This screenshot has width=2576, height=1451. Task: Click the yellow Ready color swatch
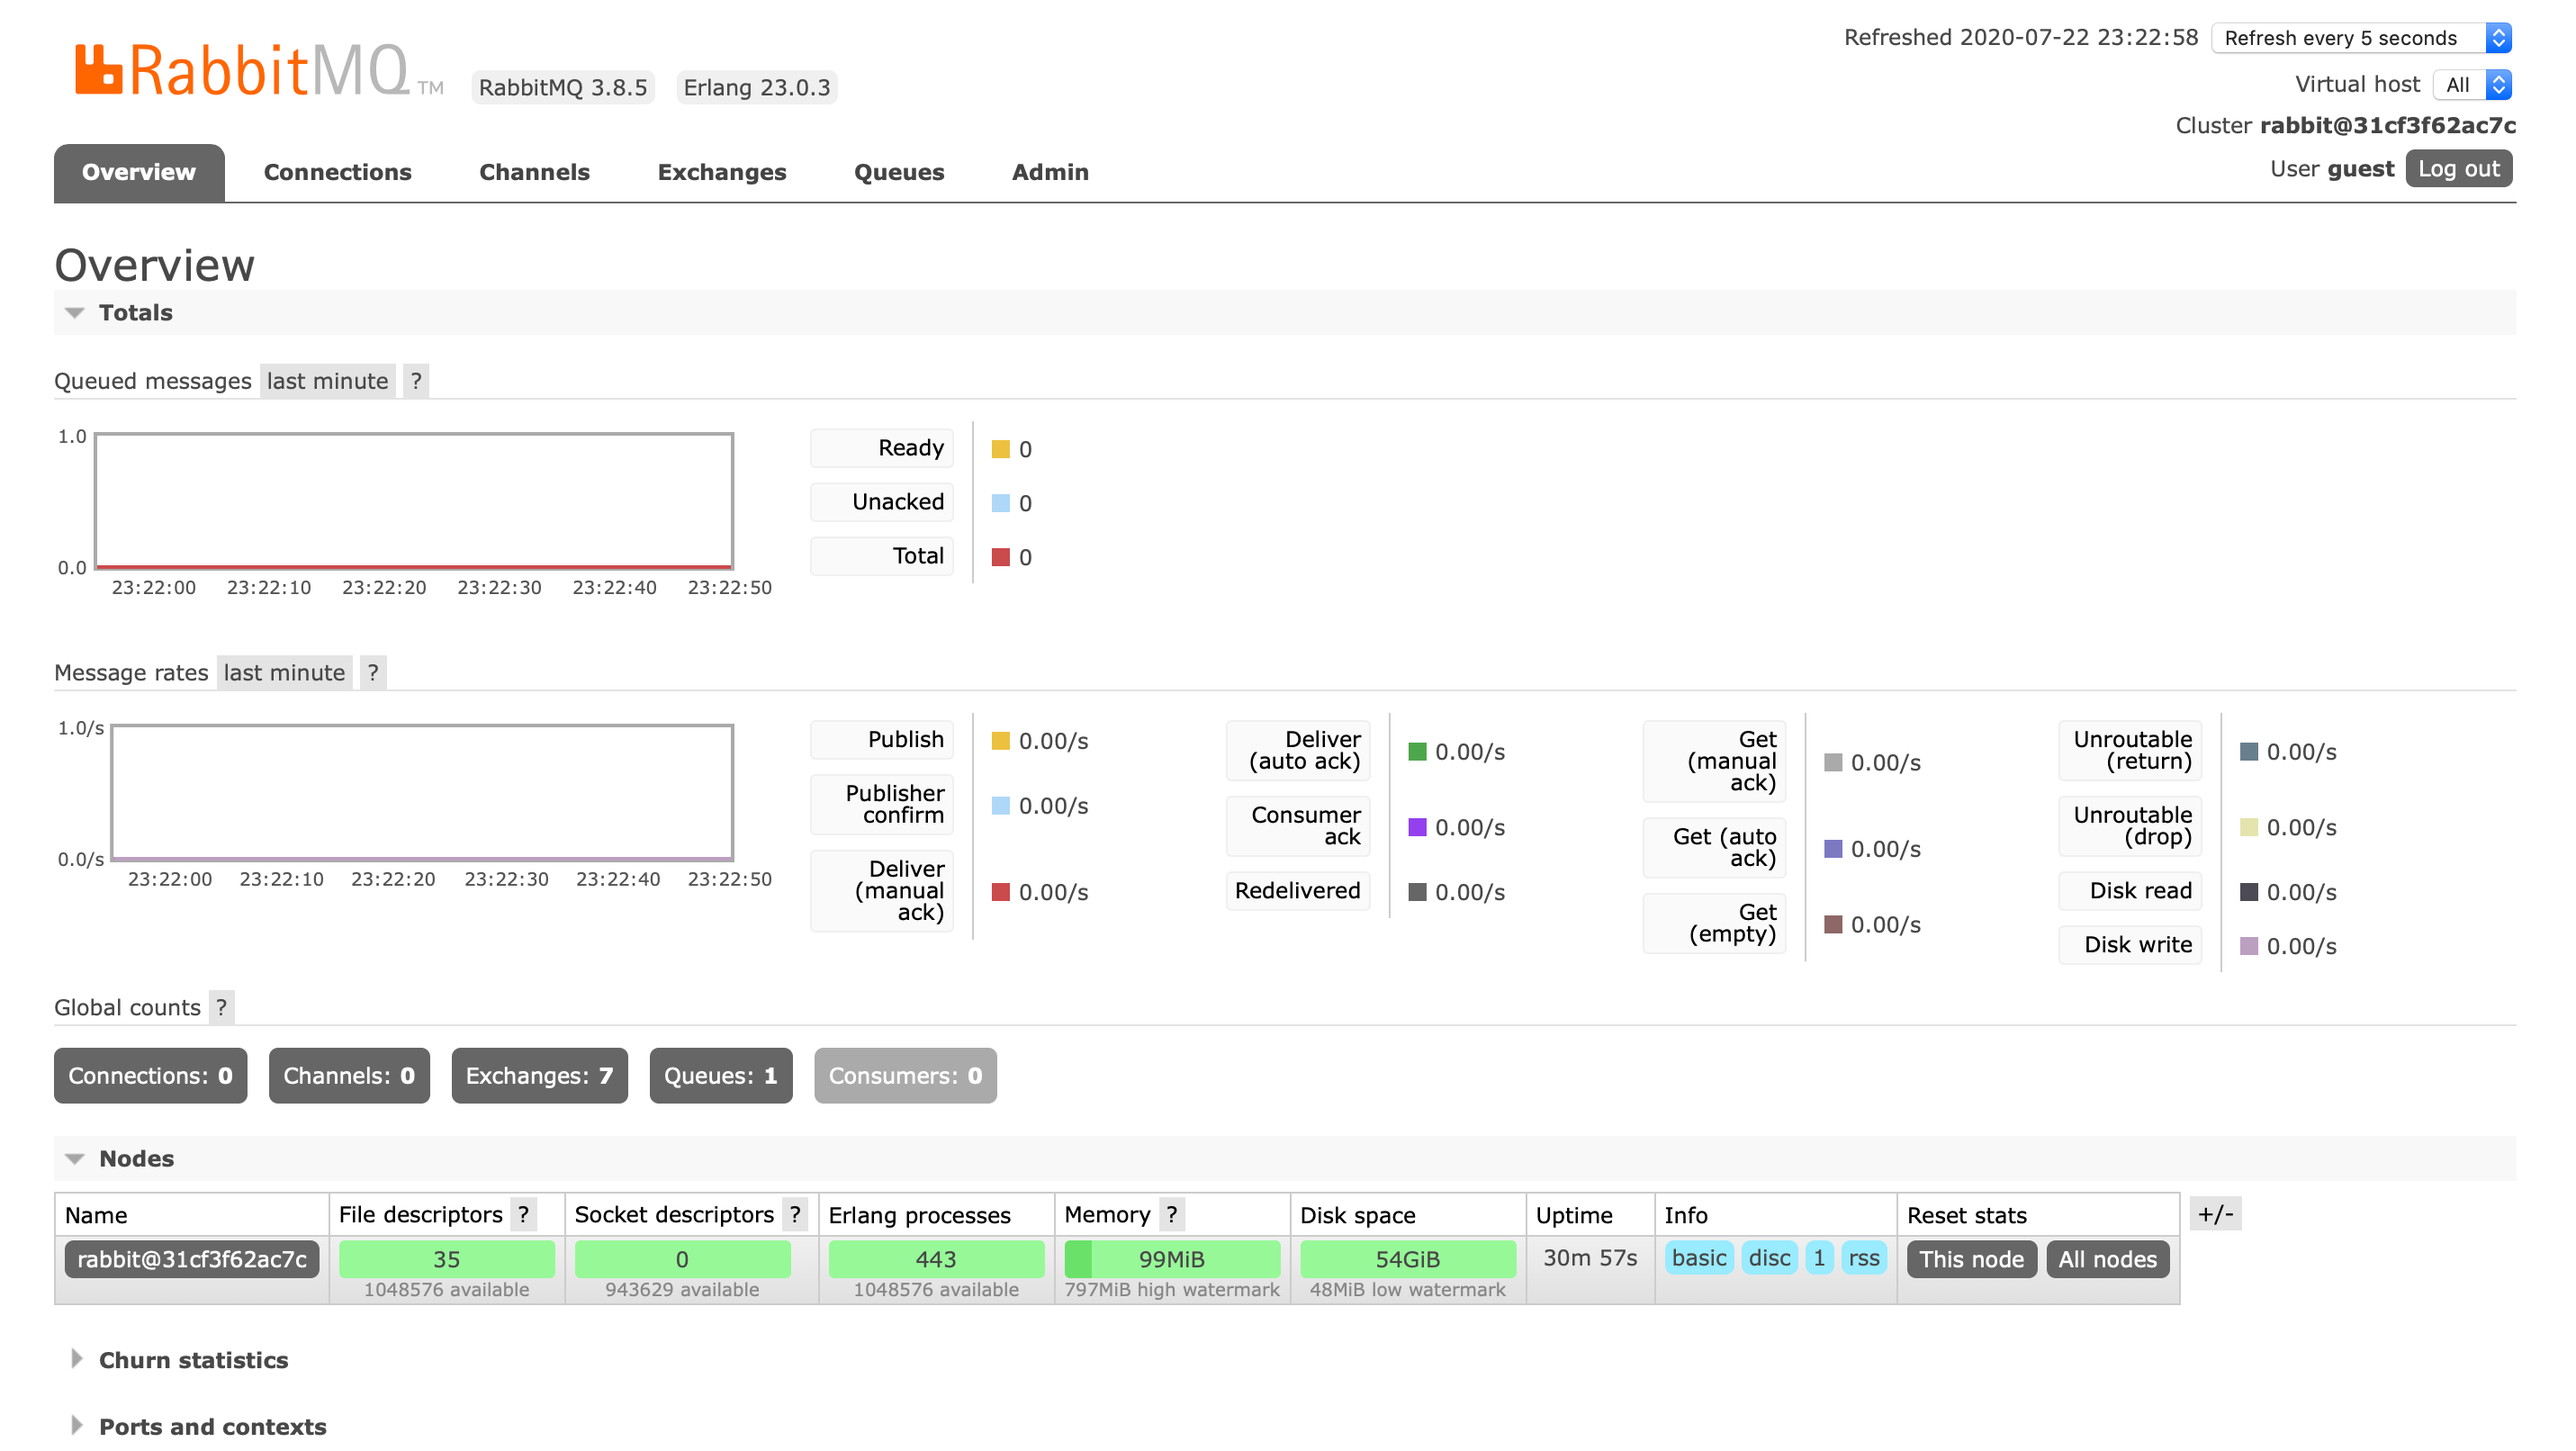(x=1000, y=449)
